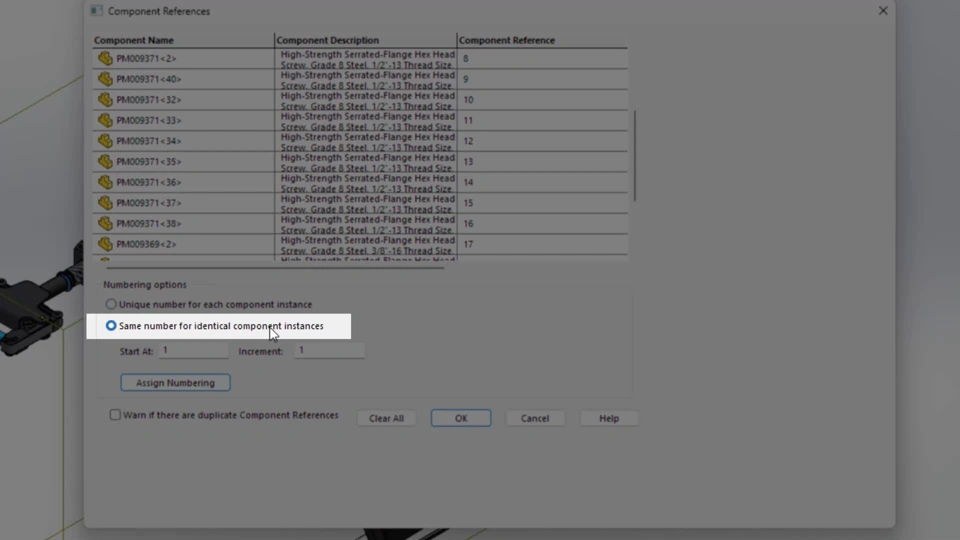The image size is (960, 540).
Task: Select the PM009371<38> component name
Action: click(x=149, y=223)
